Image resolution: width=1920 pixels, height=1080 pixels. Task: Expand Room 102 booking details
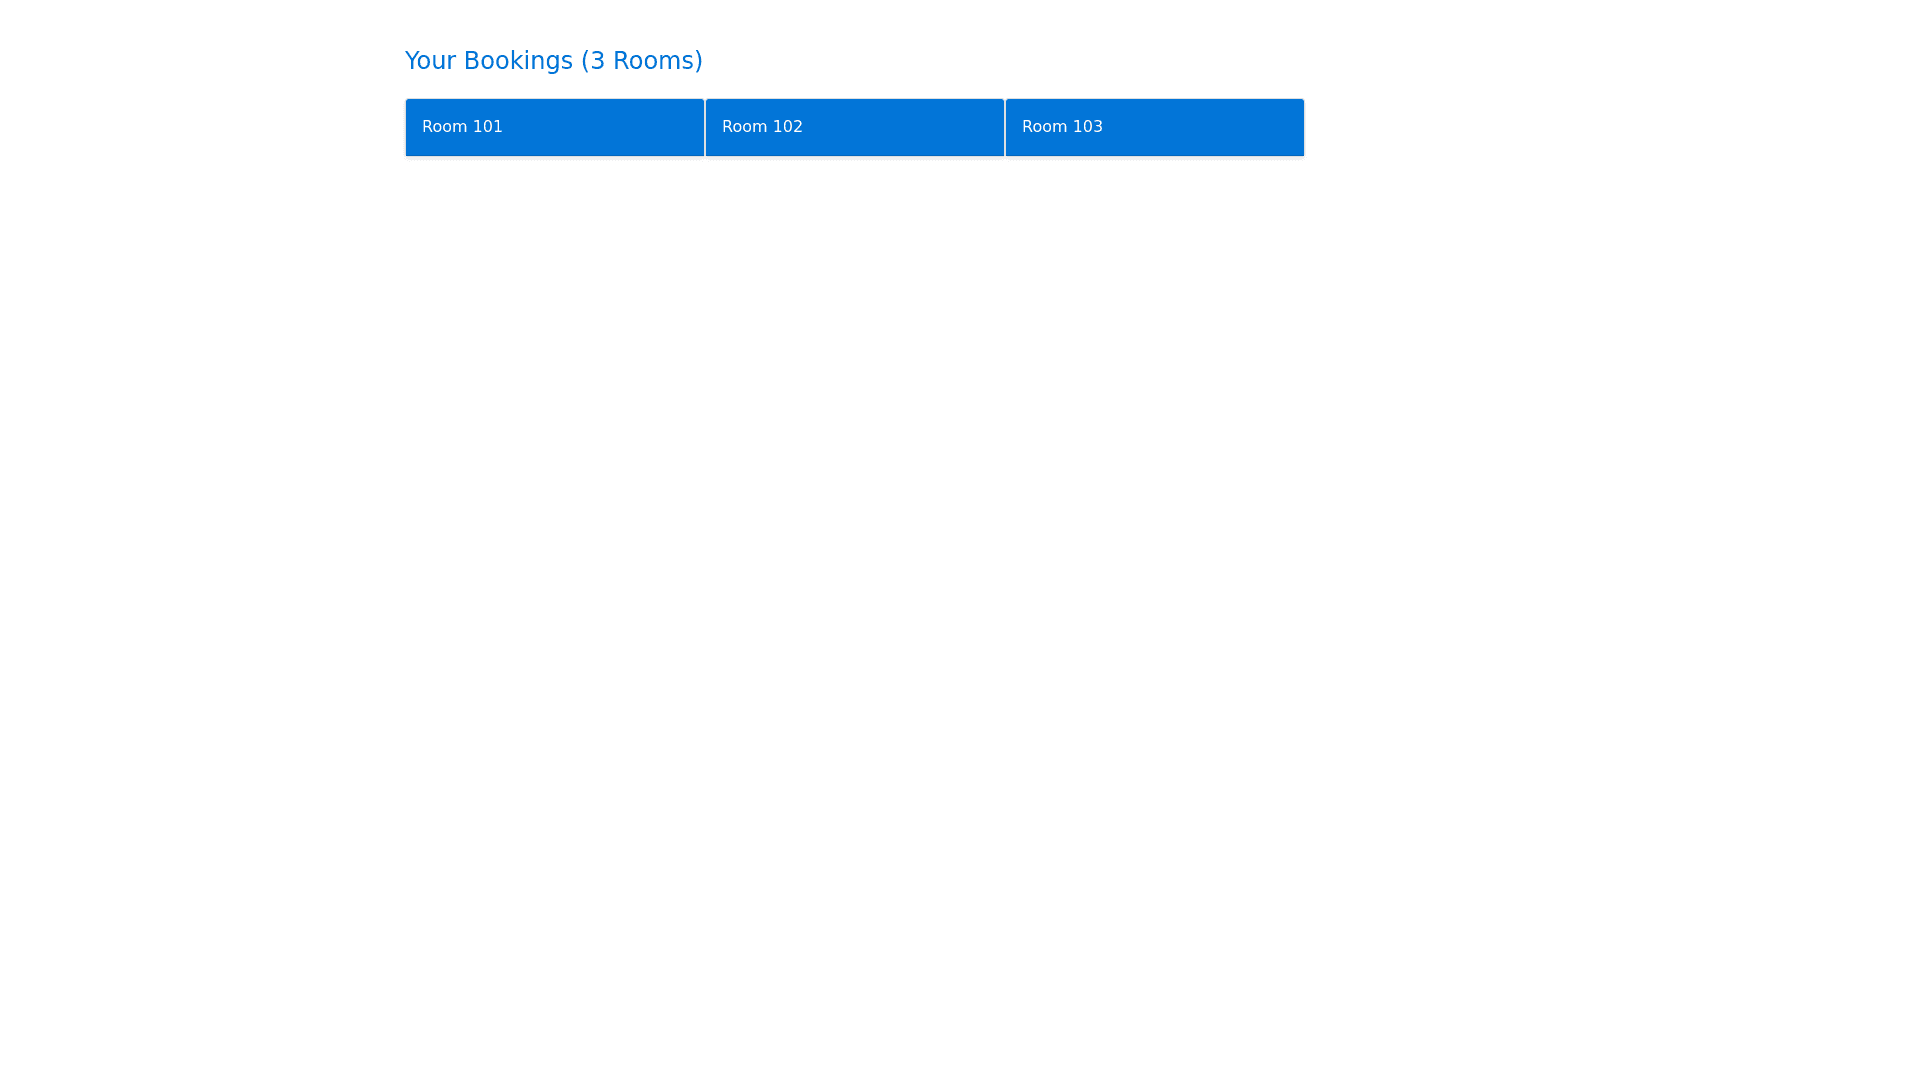[x=854, y=127]
